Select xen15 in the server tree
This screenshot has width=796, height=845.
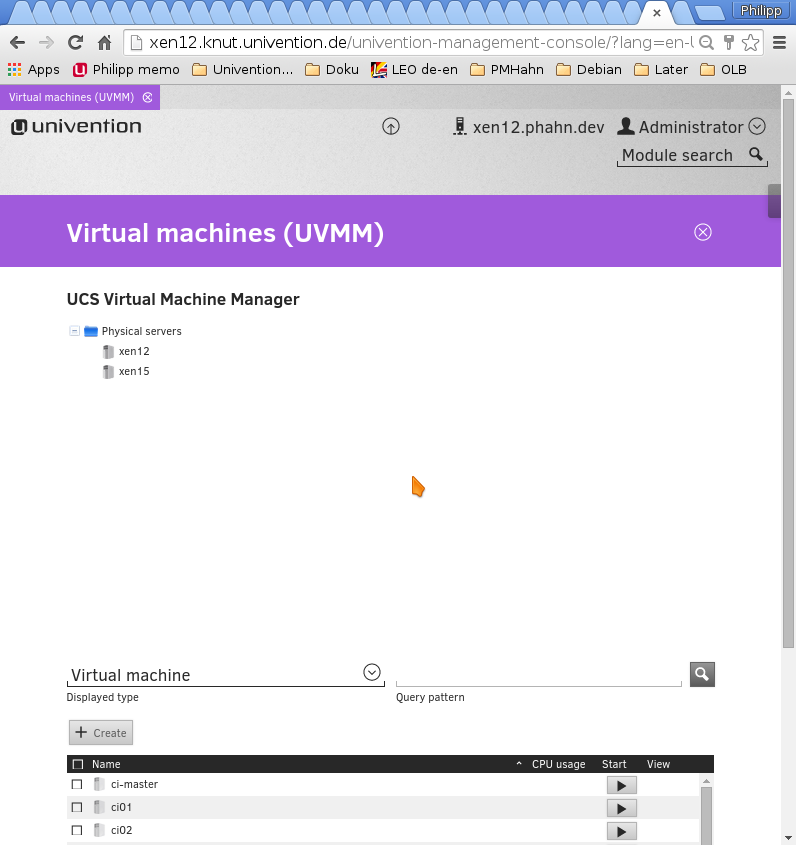point(133,372)
